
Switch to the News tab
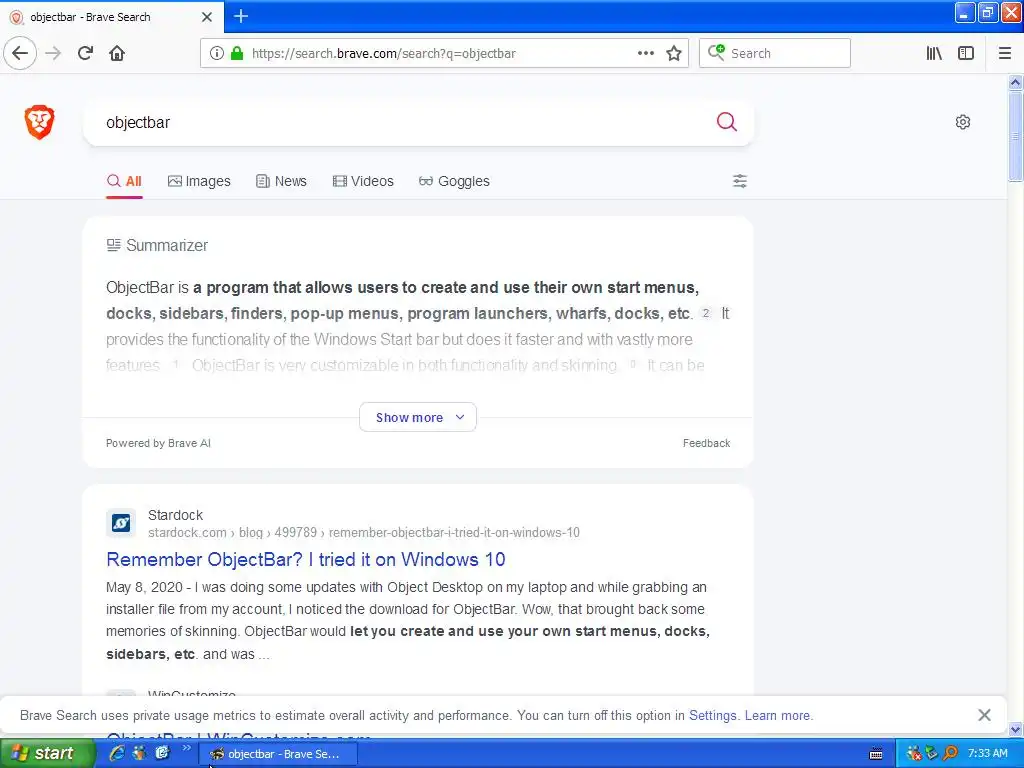click(x=281, y=182)
